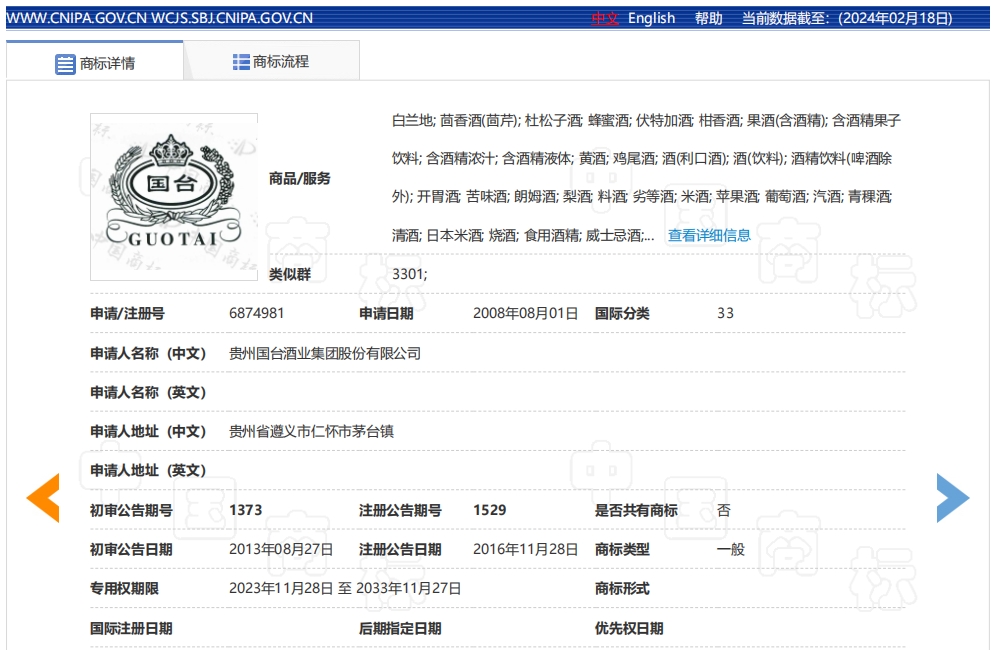Click the list icon on 商标流程 tab

241,62
